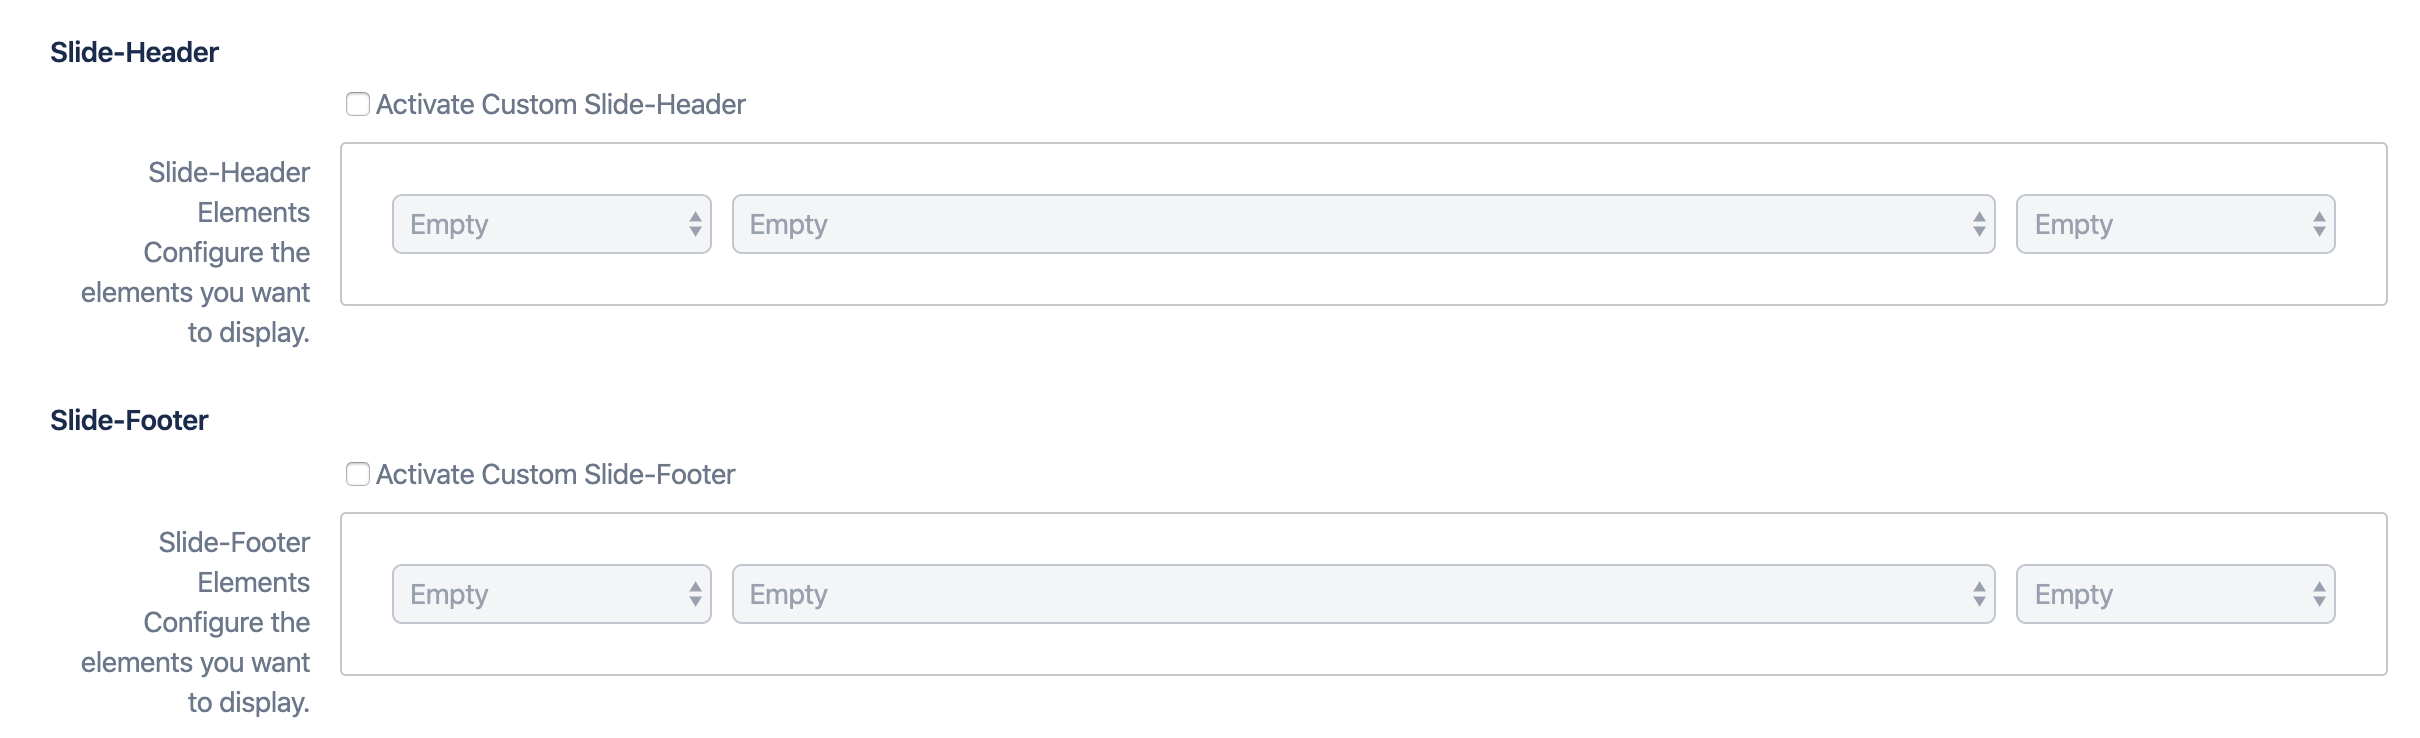The height and width of the screenshot is (738, 2420).
Task: Click the up-down arrows on the middle Slide-Footer dropdown
Action: tap(1979, 594)
